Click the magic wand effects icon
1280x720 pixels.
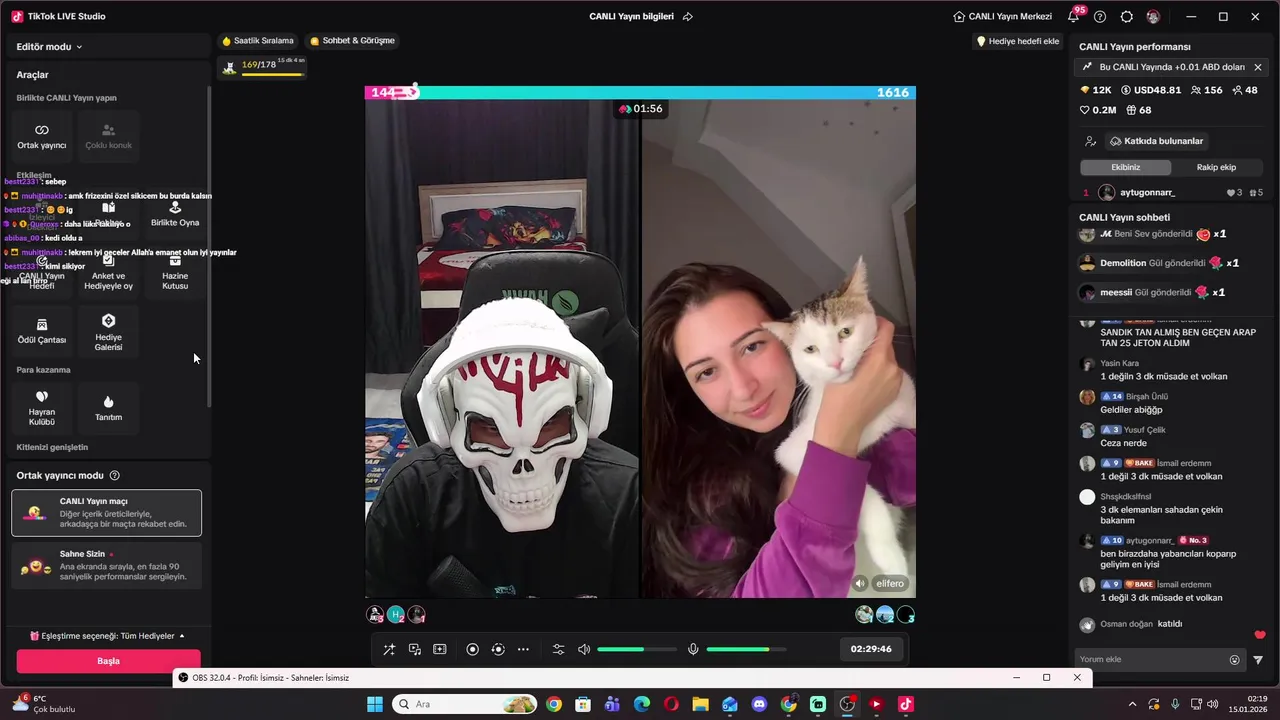[389, 650]
